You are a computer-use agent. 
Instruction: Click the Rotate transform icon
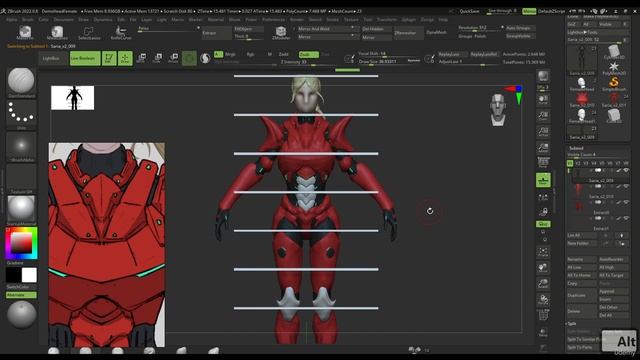[173, 58]
